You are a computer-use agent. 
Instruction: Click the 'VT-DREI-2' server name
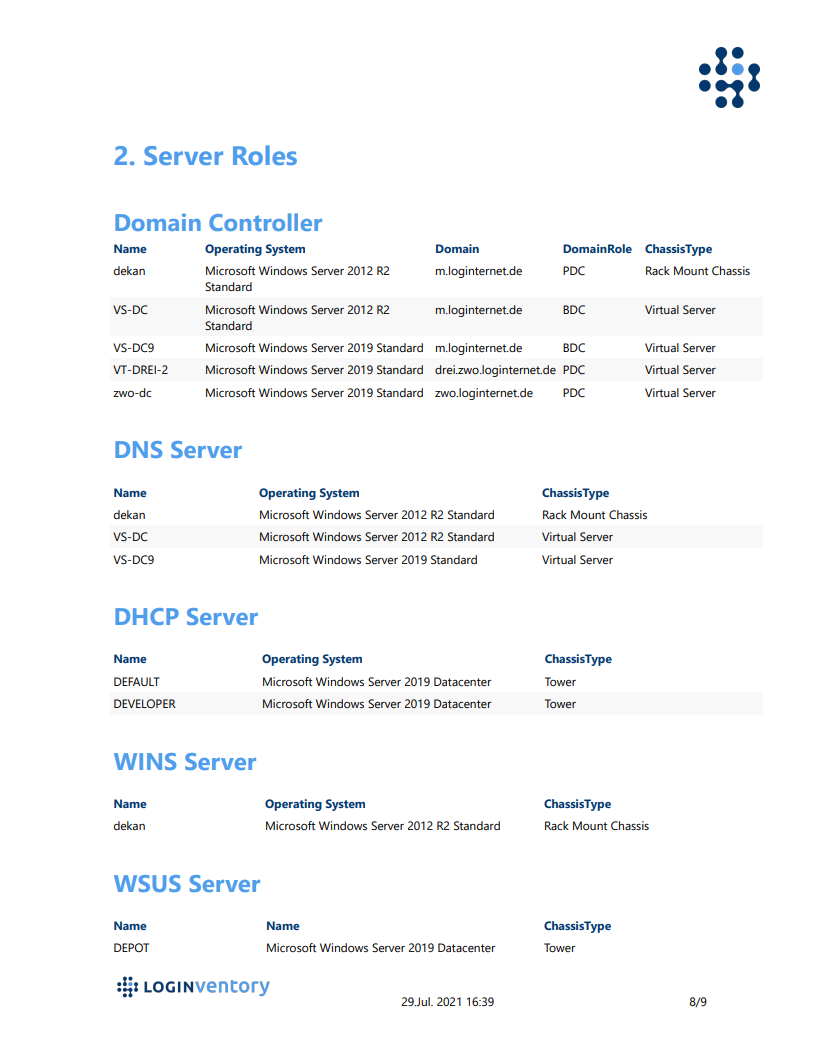tap(141, 370)
